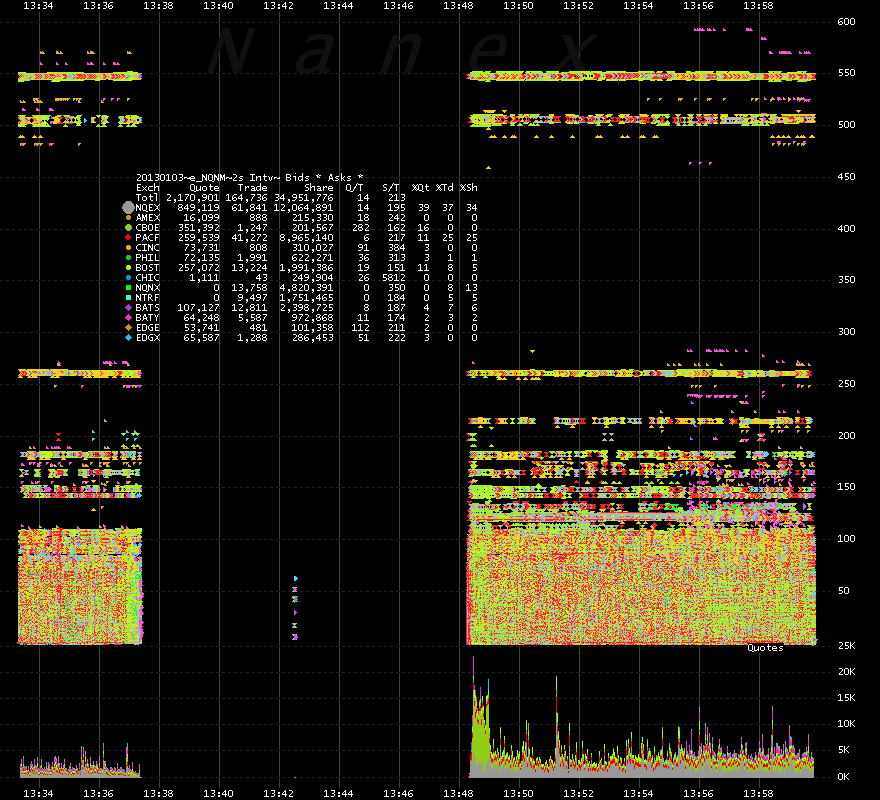Click the '250' price axis label

[x=846, y=384]
